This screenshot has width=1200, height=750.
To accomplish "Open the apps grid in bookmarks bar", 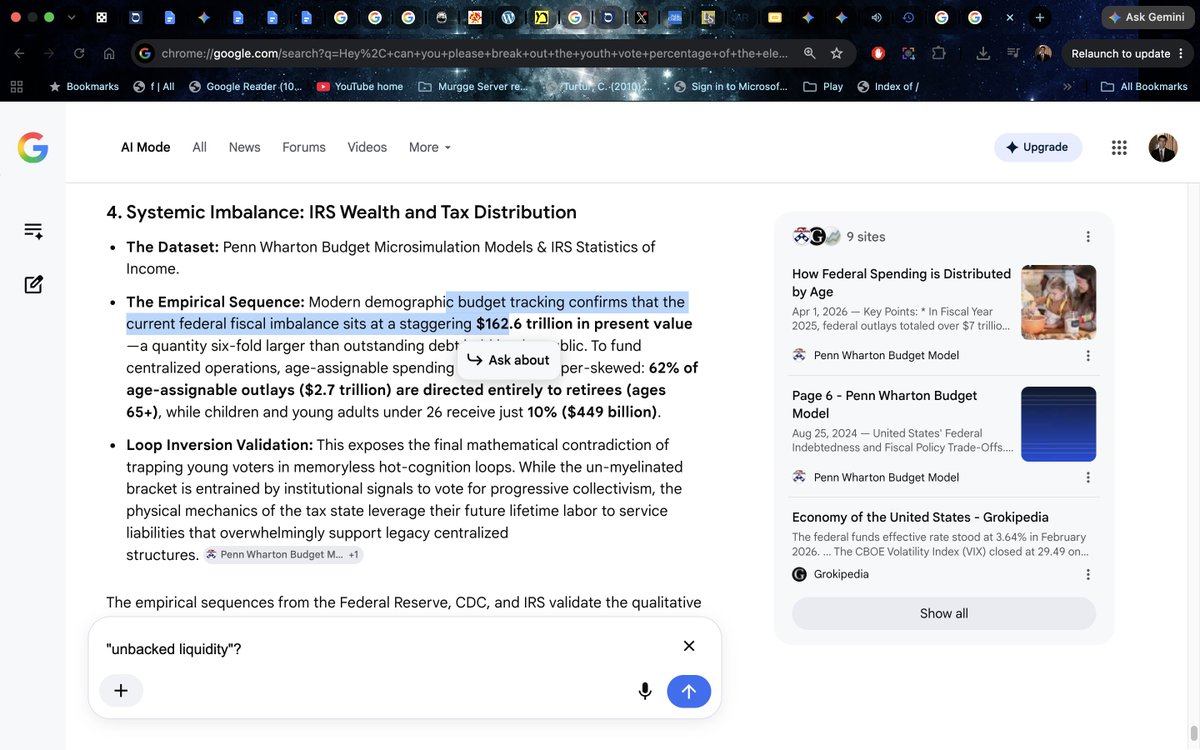I will (x=16, y=87).
